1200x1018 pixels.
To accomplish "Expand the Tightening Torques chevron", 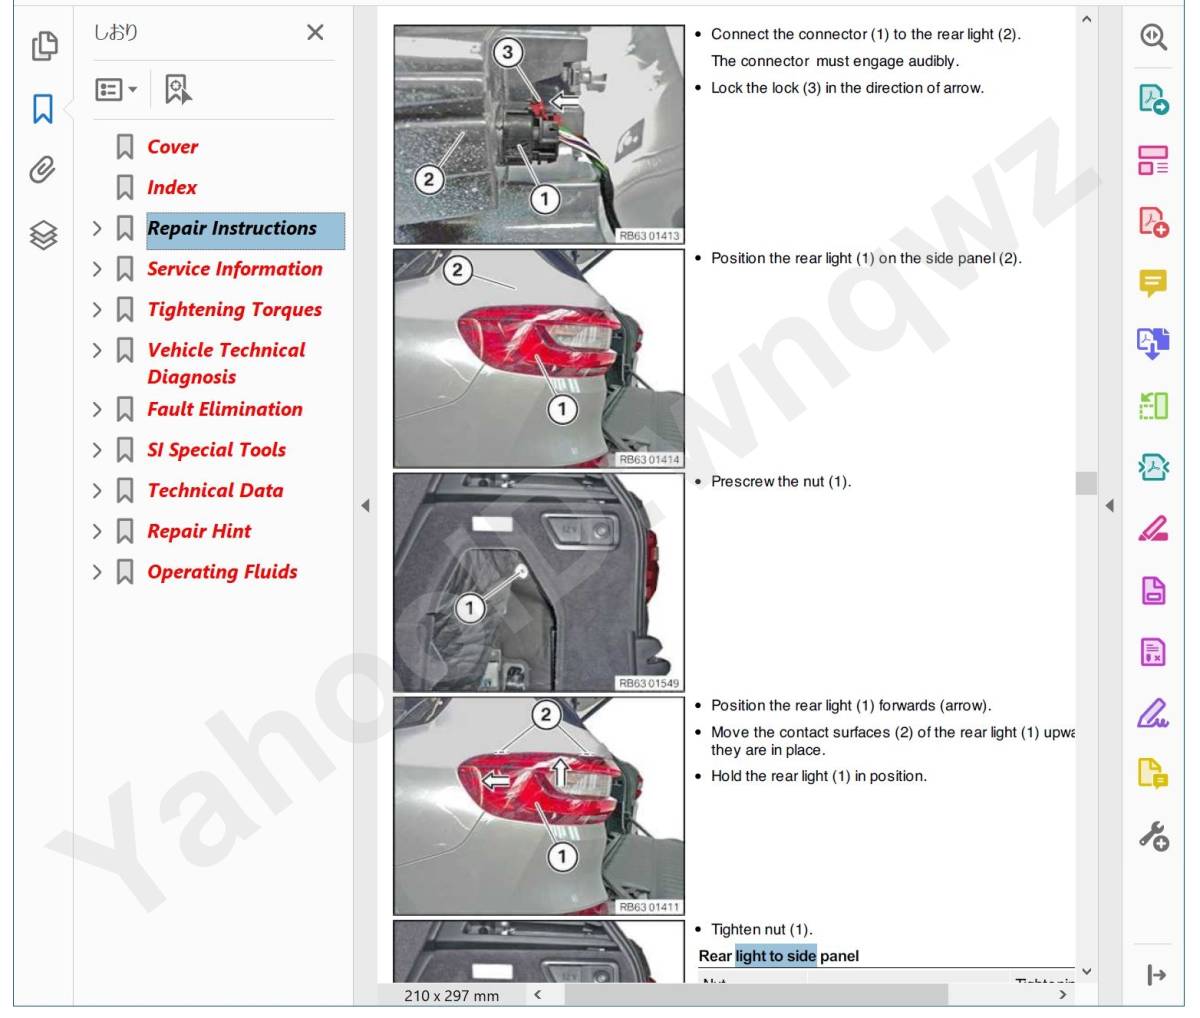I will coord(97,310).
